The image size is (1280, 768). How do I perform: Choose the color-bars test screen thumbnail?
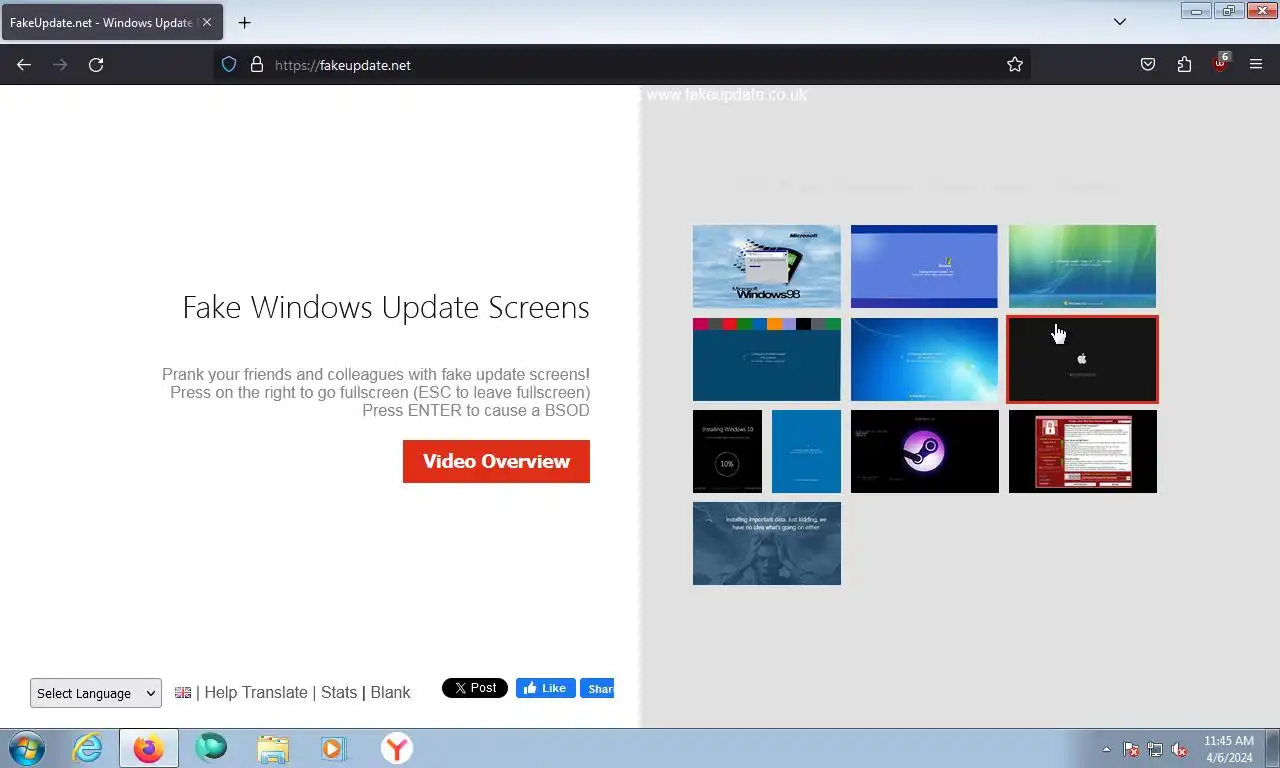[x=767, y=359]
